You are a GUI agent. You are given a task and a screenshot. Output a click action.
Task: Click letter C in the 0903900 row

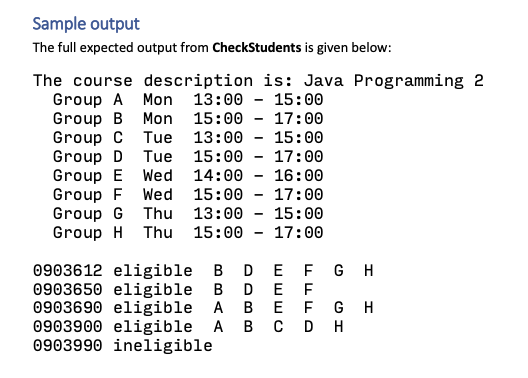pyautogui.click(x=278, y=327)
